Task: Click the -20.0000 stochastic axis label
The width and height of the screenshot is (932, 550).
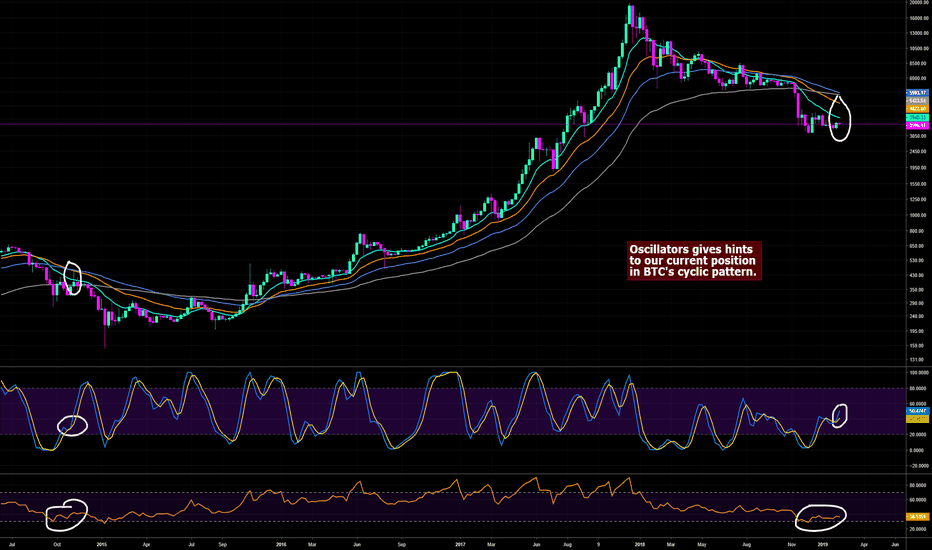Action: 919,466
